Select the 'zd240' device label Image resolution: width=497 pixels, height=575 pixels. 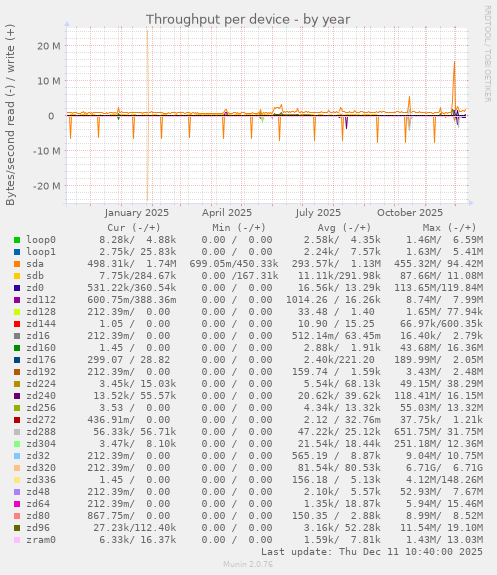coord(41,396)
